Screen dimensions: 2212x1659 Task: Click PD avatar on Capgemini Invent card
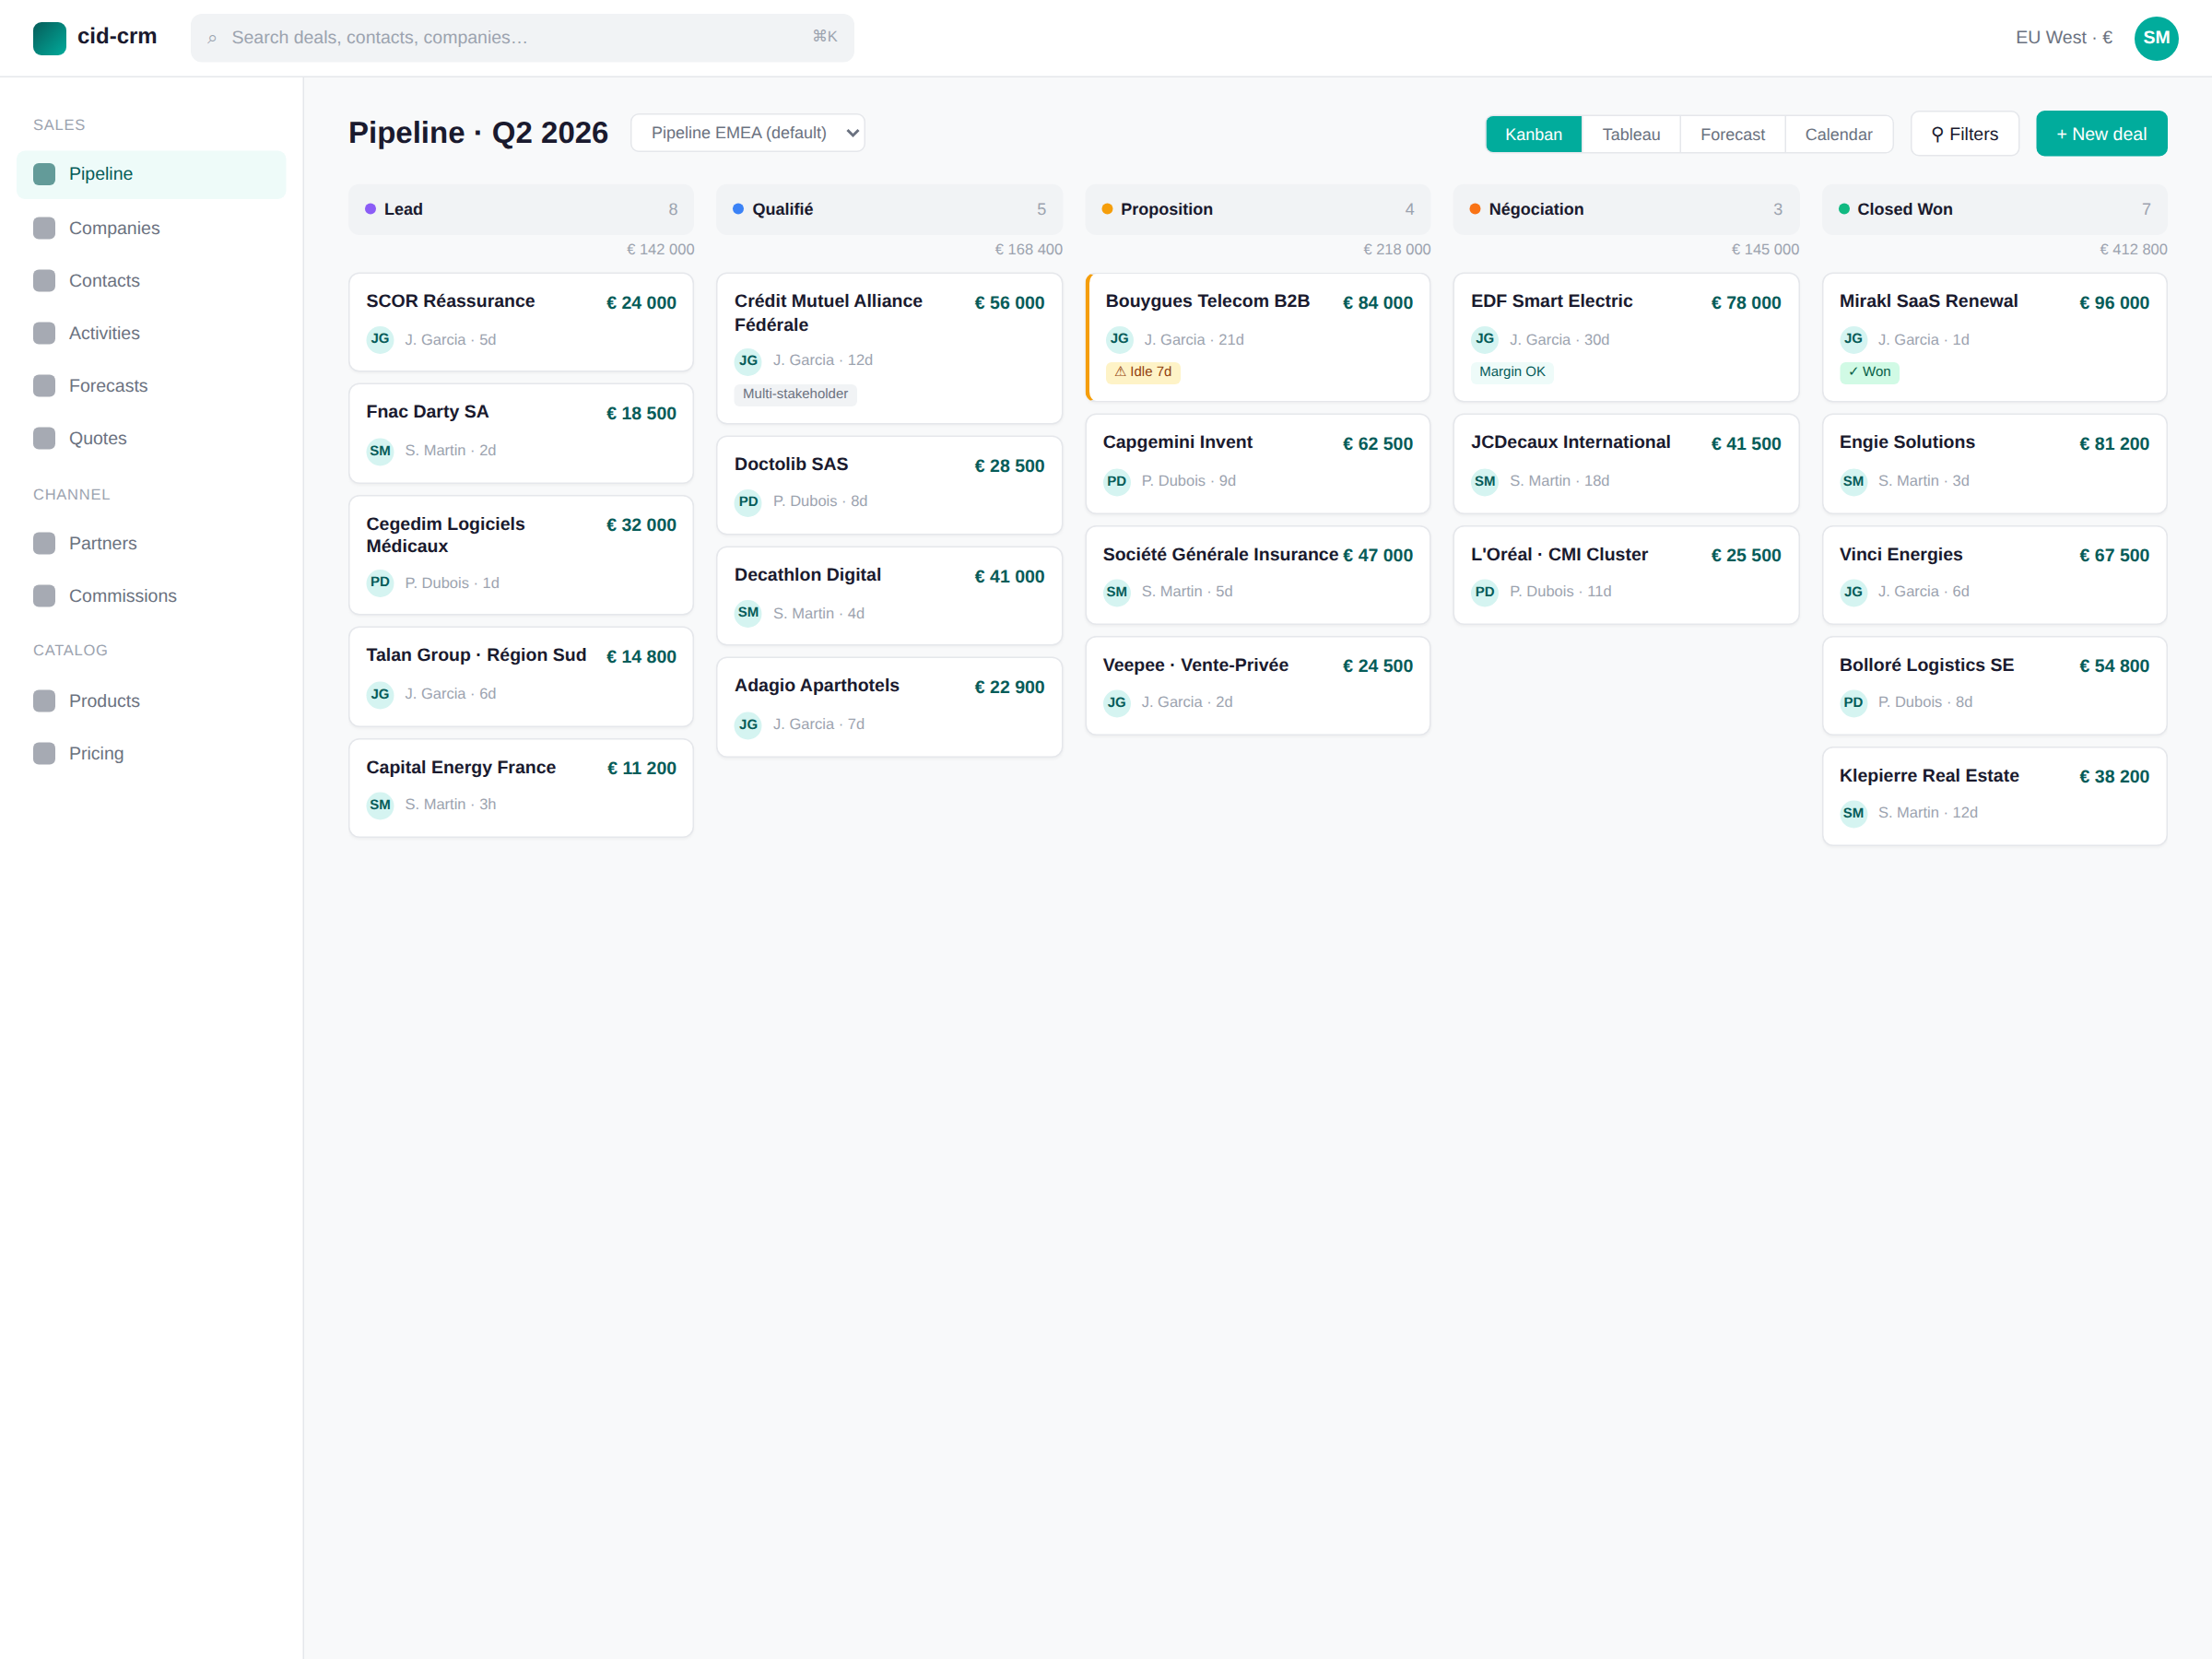pyautogui.click(x=1117, y=481)
